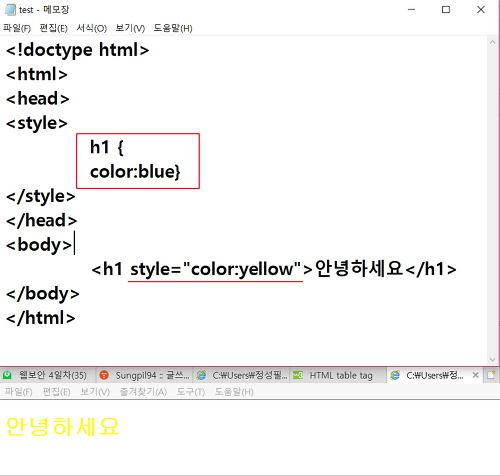500x476 pixels.
Task: Place cursor on opening <head> line
Action: pos(37,99)
